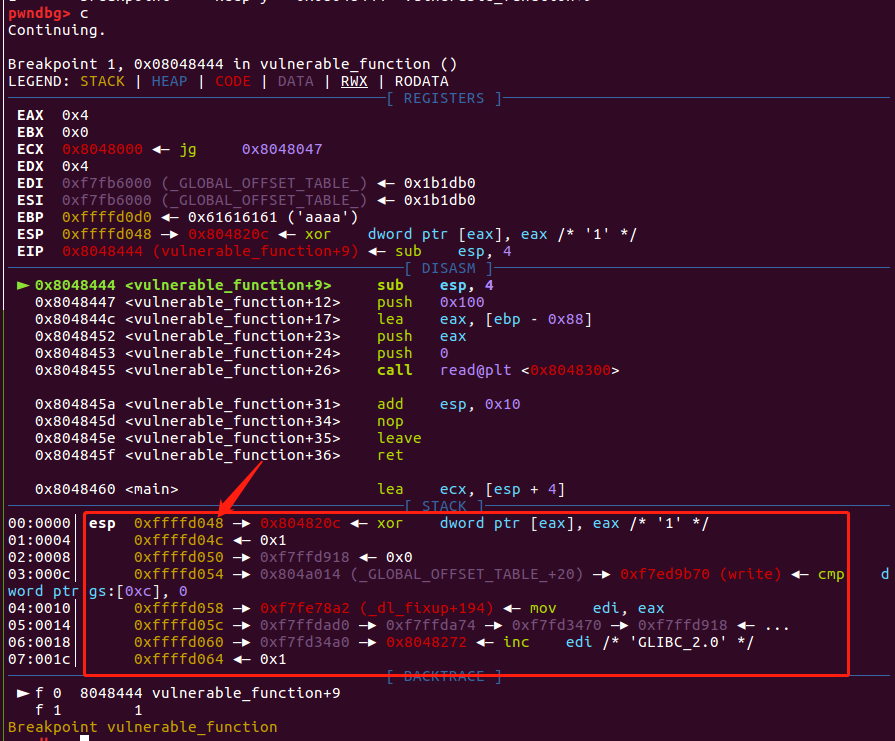The width and height of the screenshot is (895, 741).
Task: Click stack address 0xffffd054
Action: click(x=179, y=574)
